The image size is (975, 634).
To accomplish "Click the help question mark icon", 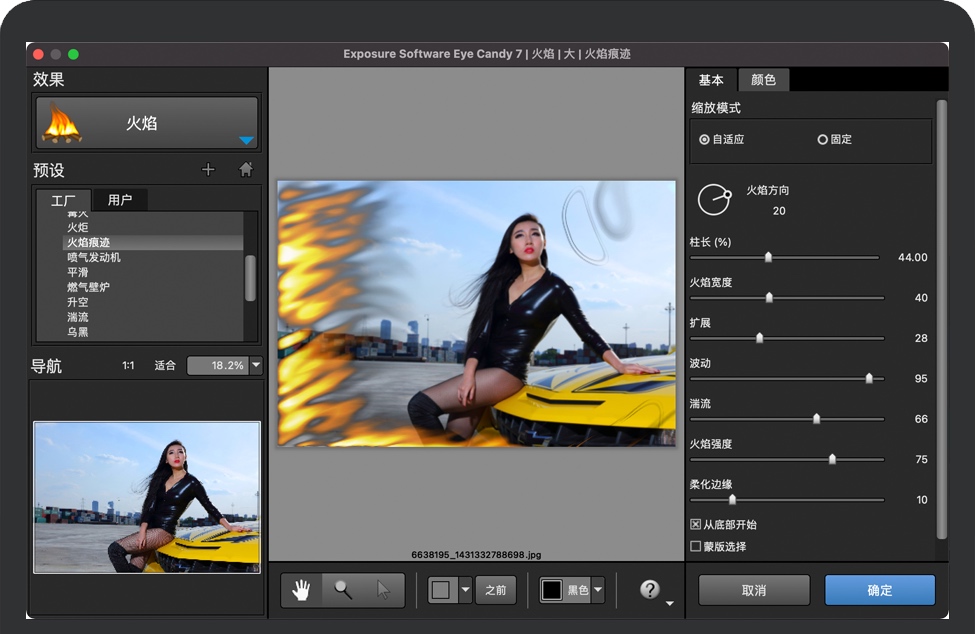I will pyautogui.click(x=650, y=590).
